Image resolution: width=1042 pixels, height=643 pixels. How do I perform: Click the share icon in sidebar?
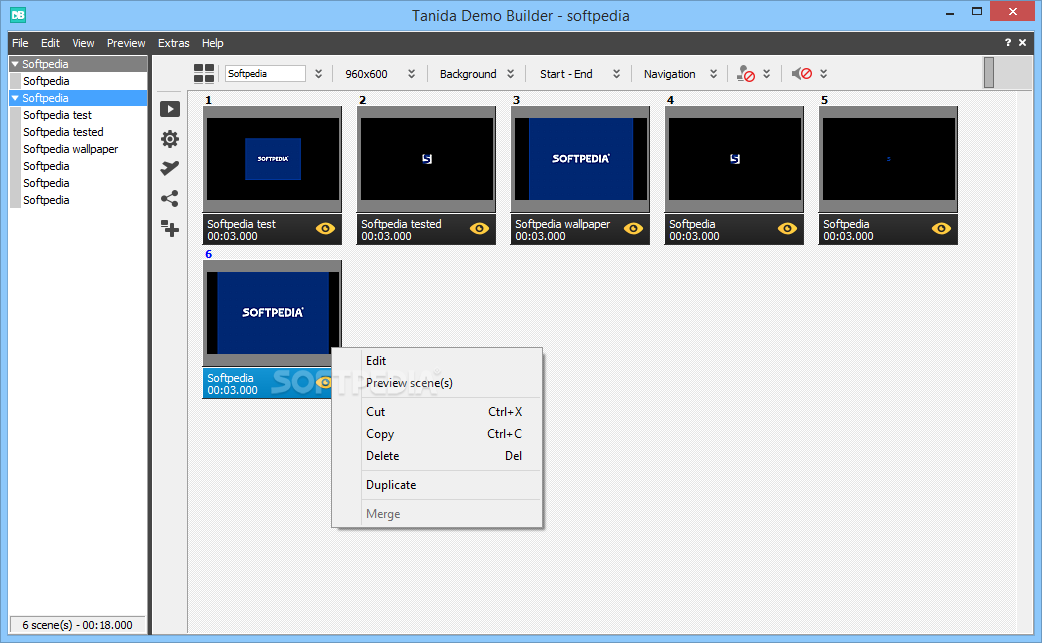click(x=170, y=199)
